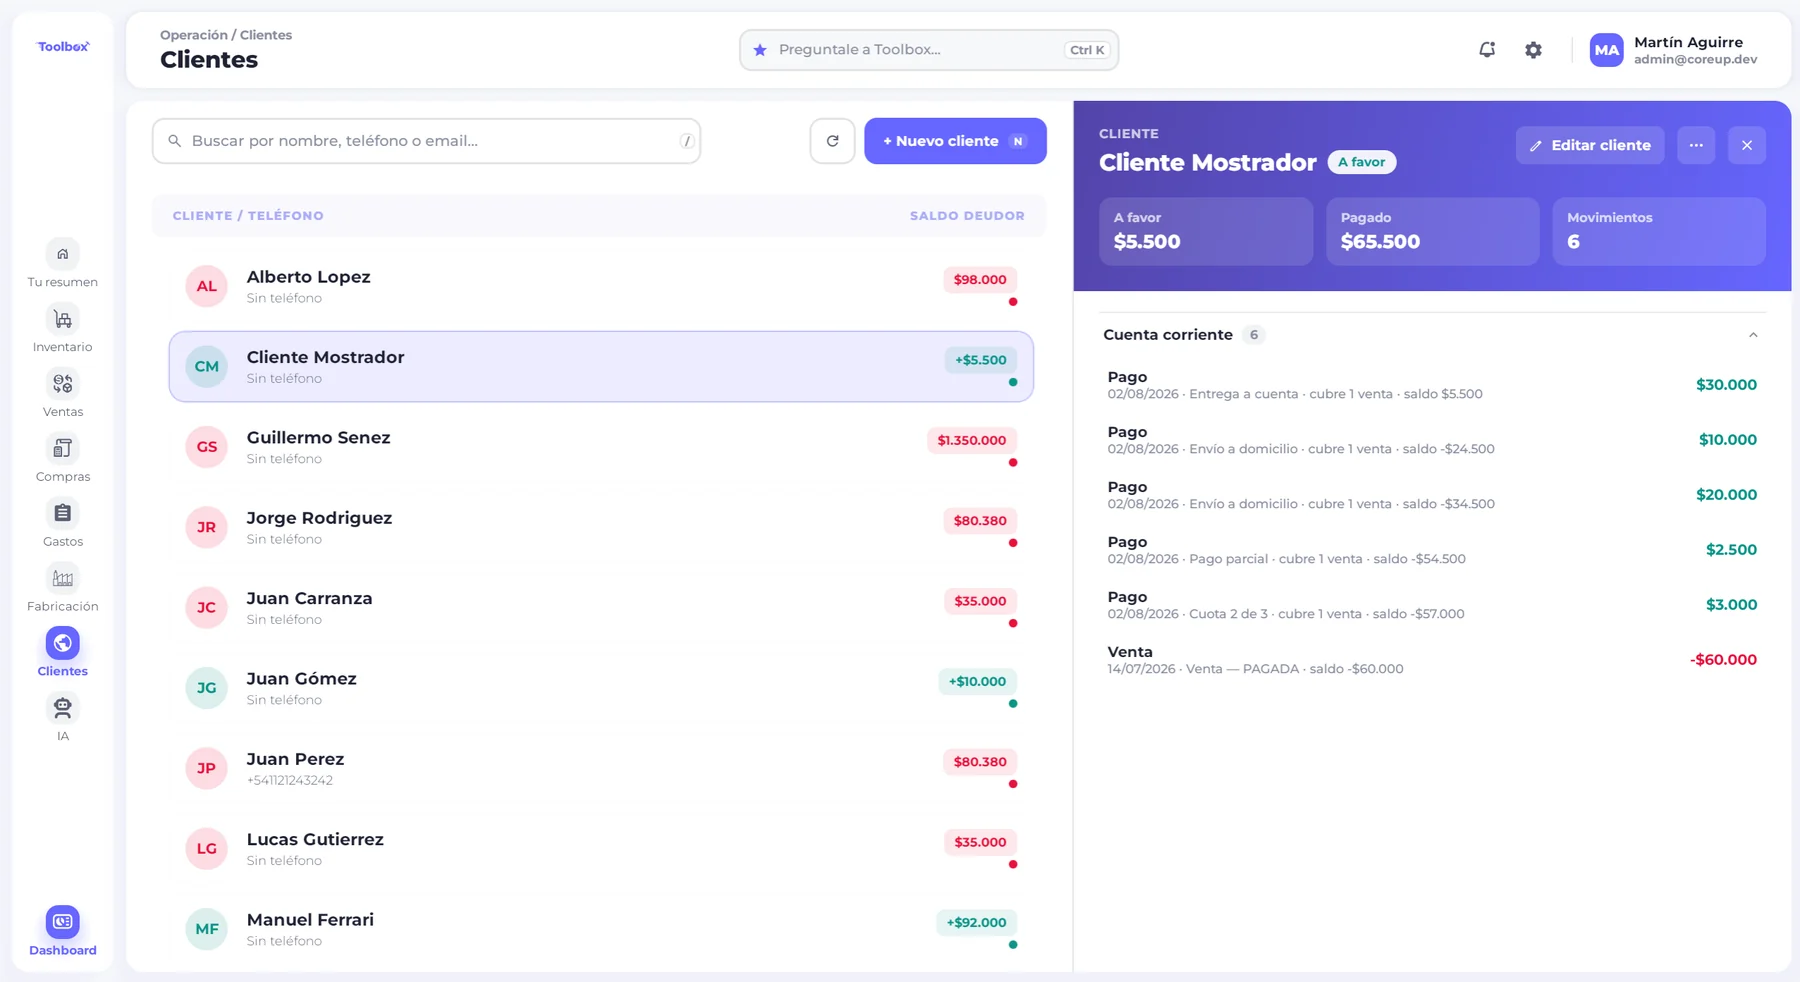Open the more options ellipsis menu
The width and height of the screenshot is (1800, 982).
1696,145
